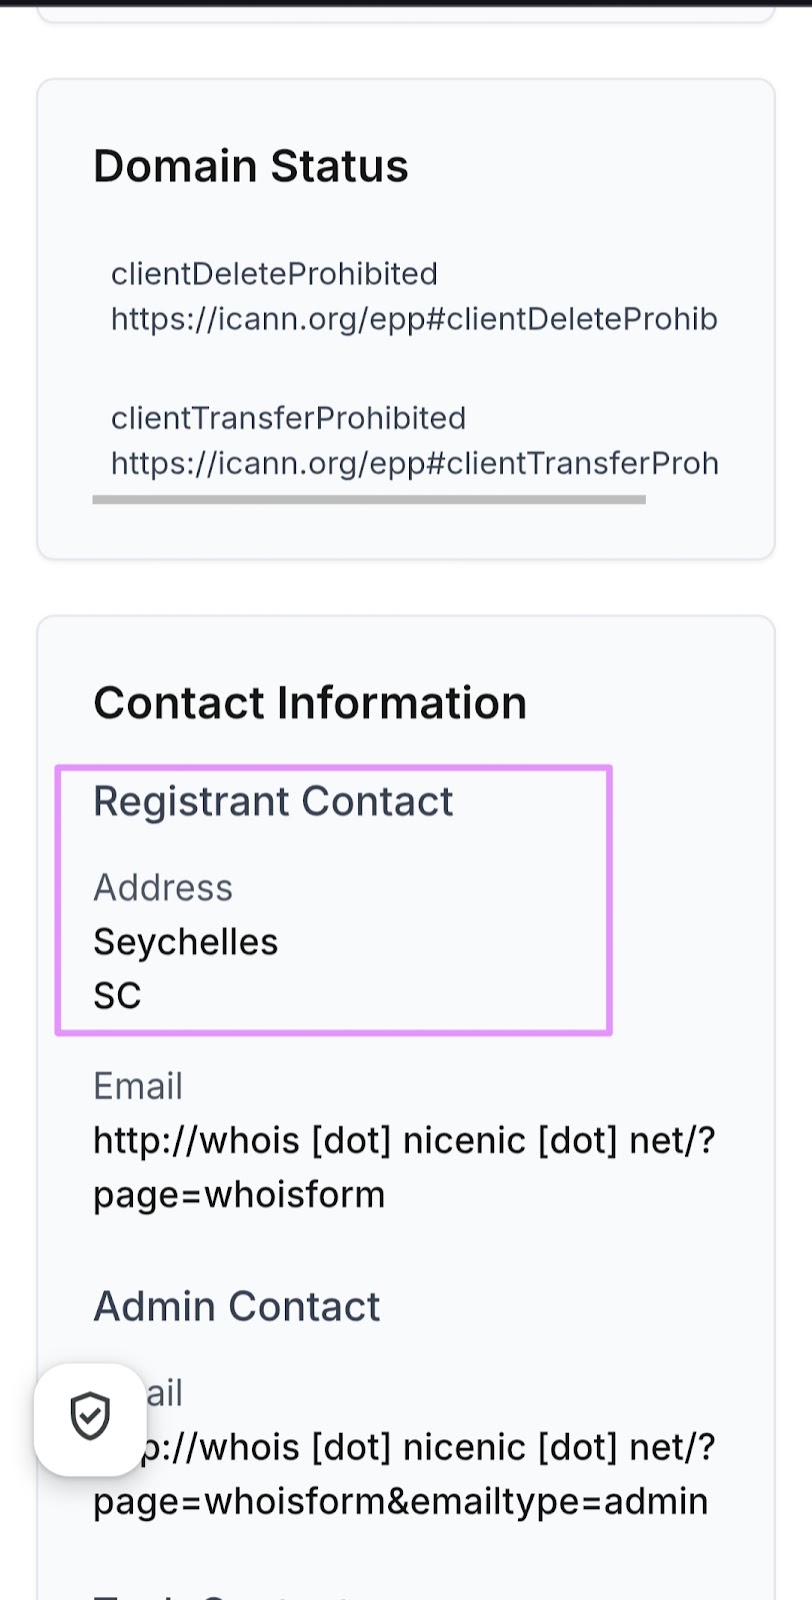Tap the Registrant Contact section title

(273, 802)
